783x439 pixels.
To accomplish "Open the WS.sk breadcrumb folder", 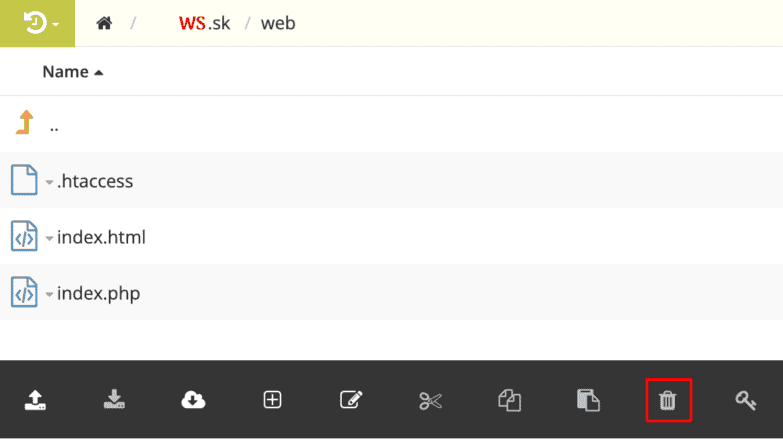I will pos(205,23).
